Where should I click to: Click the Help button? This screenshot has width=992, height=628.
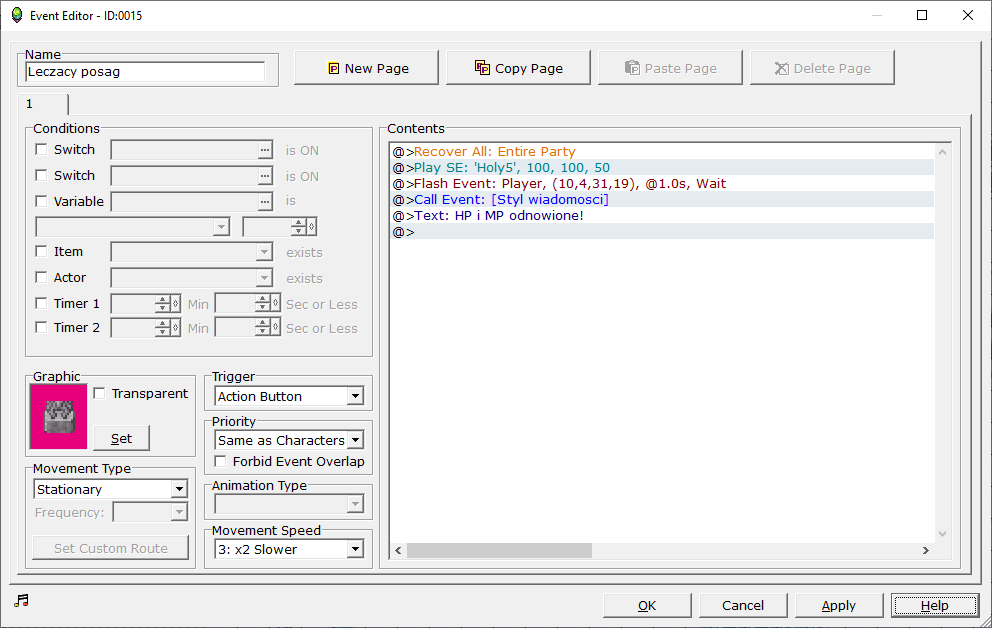pyautogui.click(x=935, y=605)
